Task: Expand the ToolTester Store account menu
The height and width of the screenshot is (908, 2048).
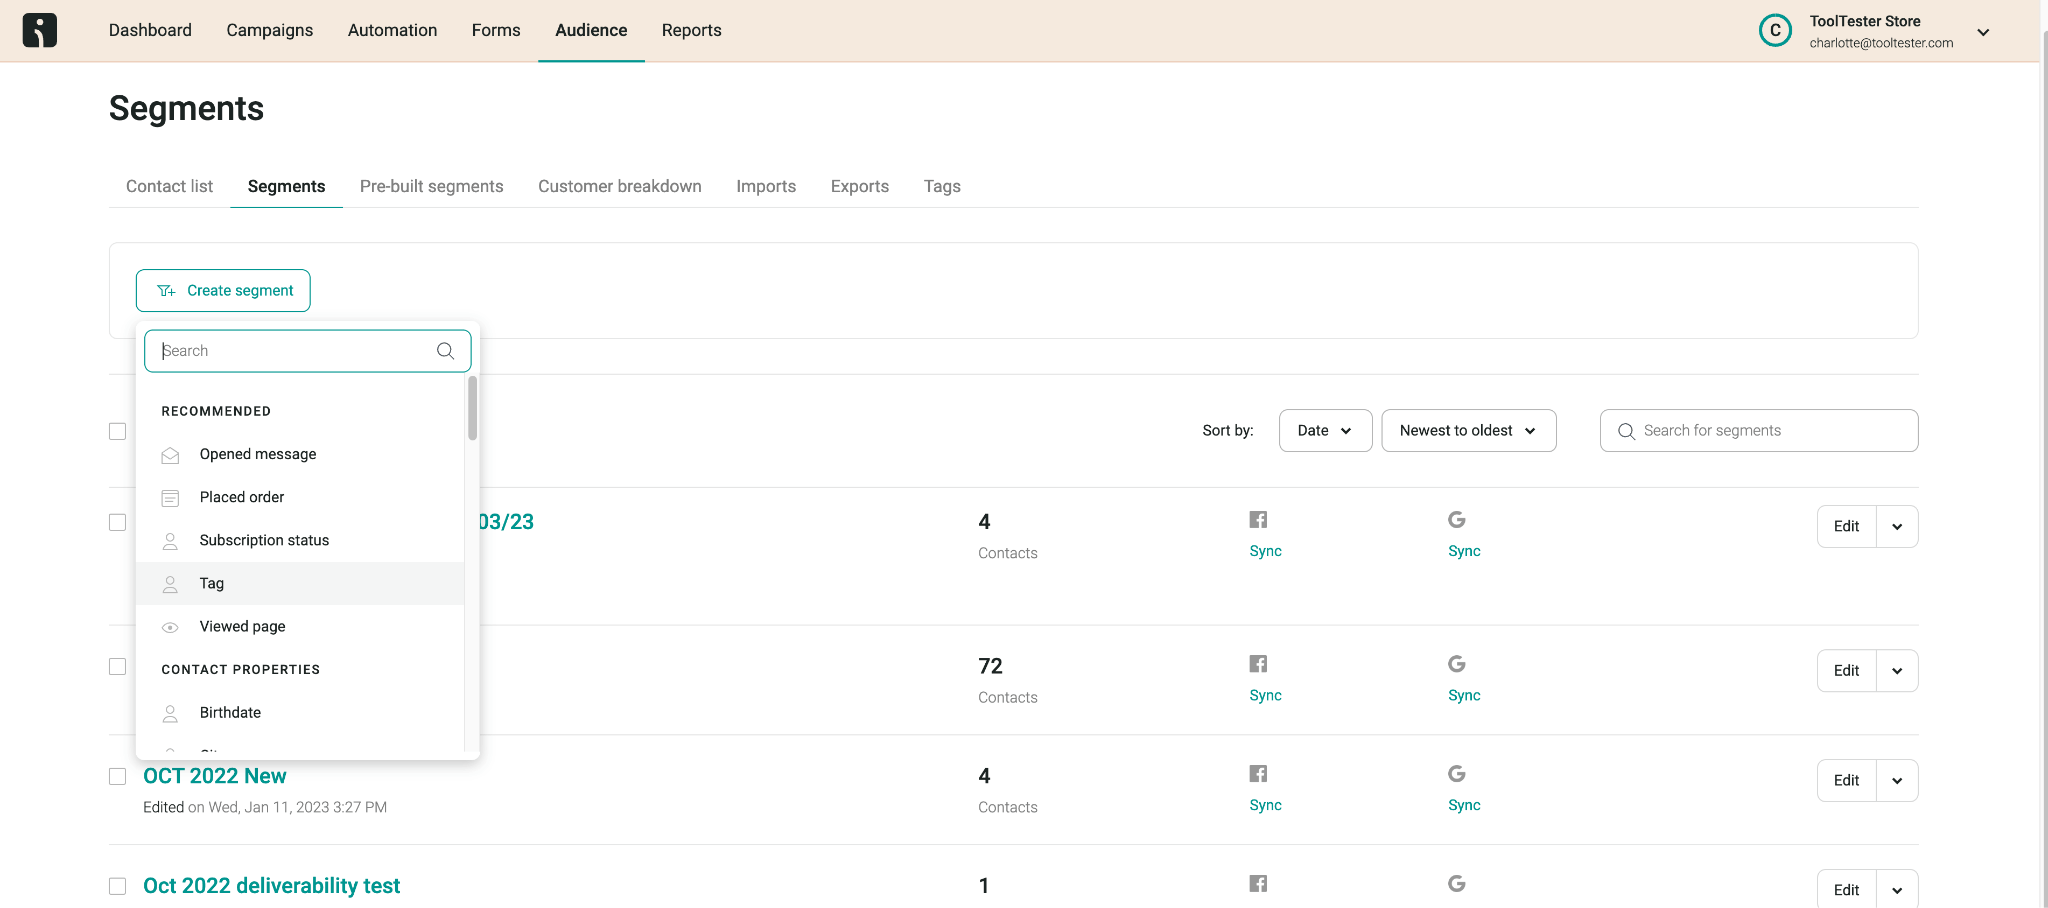Action: (1983, 32)
